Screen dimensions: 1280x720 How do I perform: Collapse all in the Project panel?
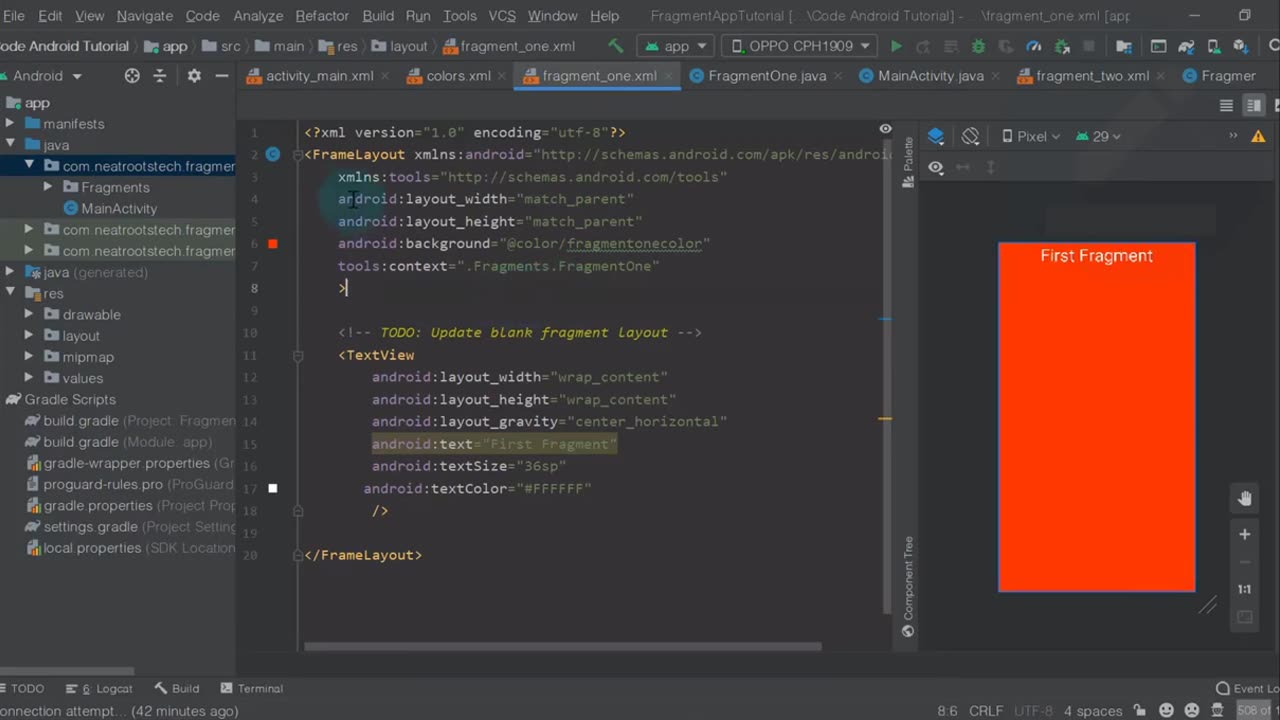point(162,76)
